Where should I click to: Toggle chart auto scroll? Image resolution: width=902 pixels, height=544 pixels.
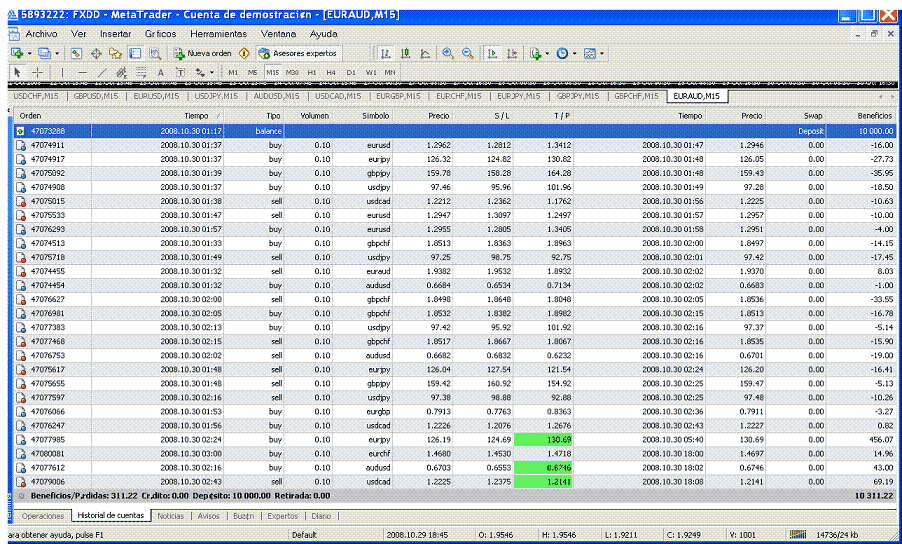tap(493, 53)
